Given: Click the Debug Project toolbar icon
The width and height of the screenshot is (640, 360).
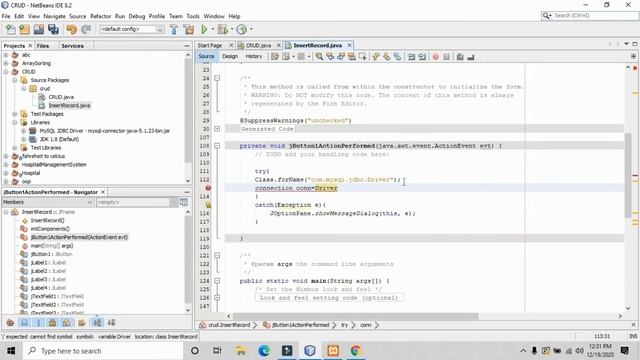Looking at the screenshot, I should (x=222, y=29).
